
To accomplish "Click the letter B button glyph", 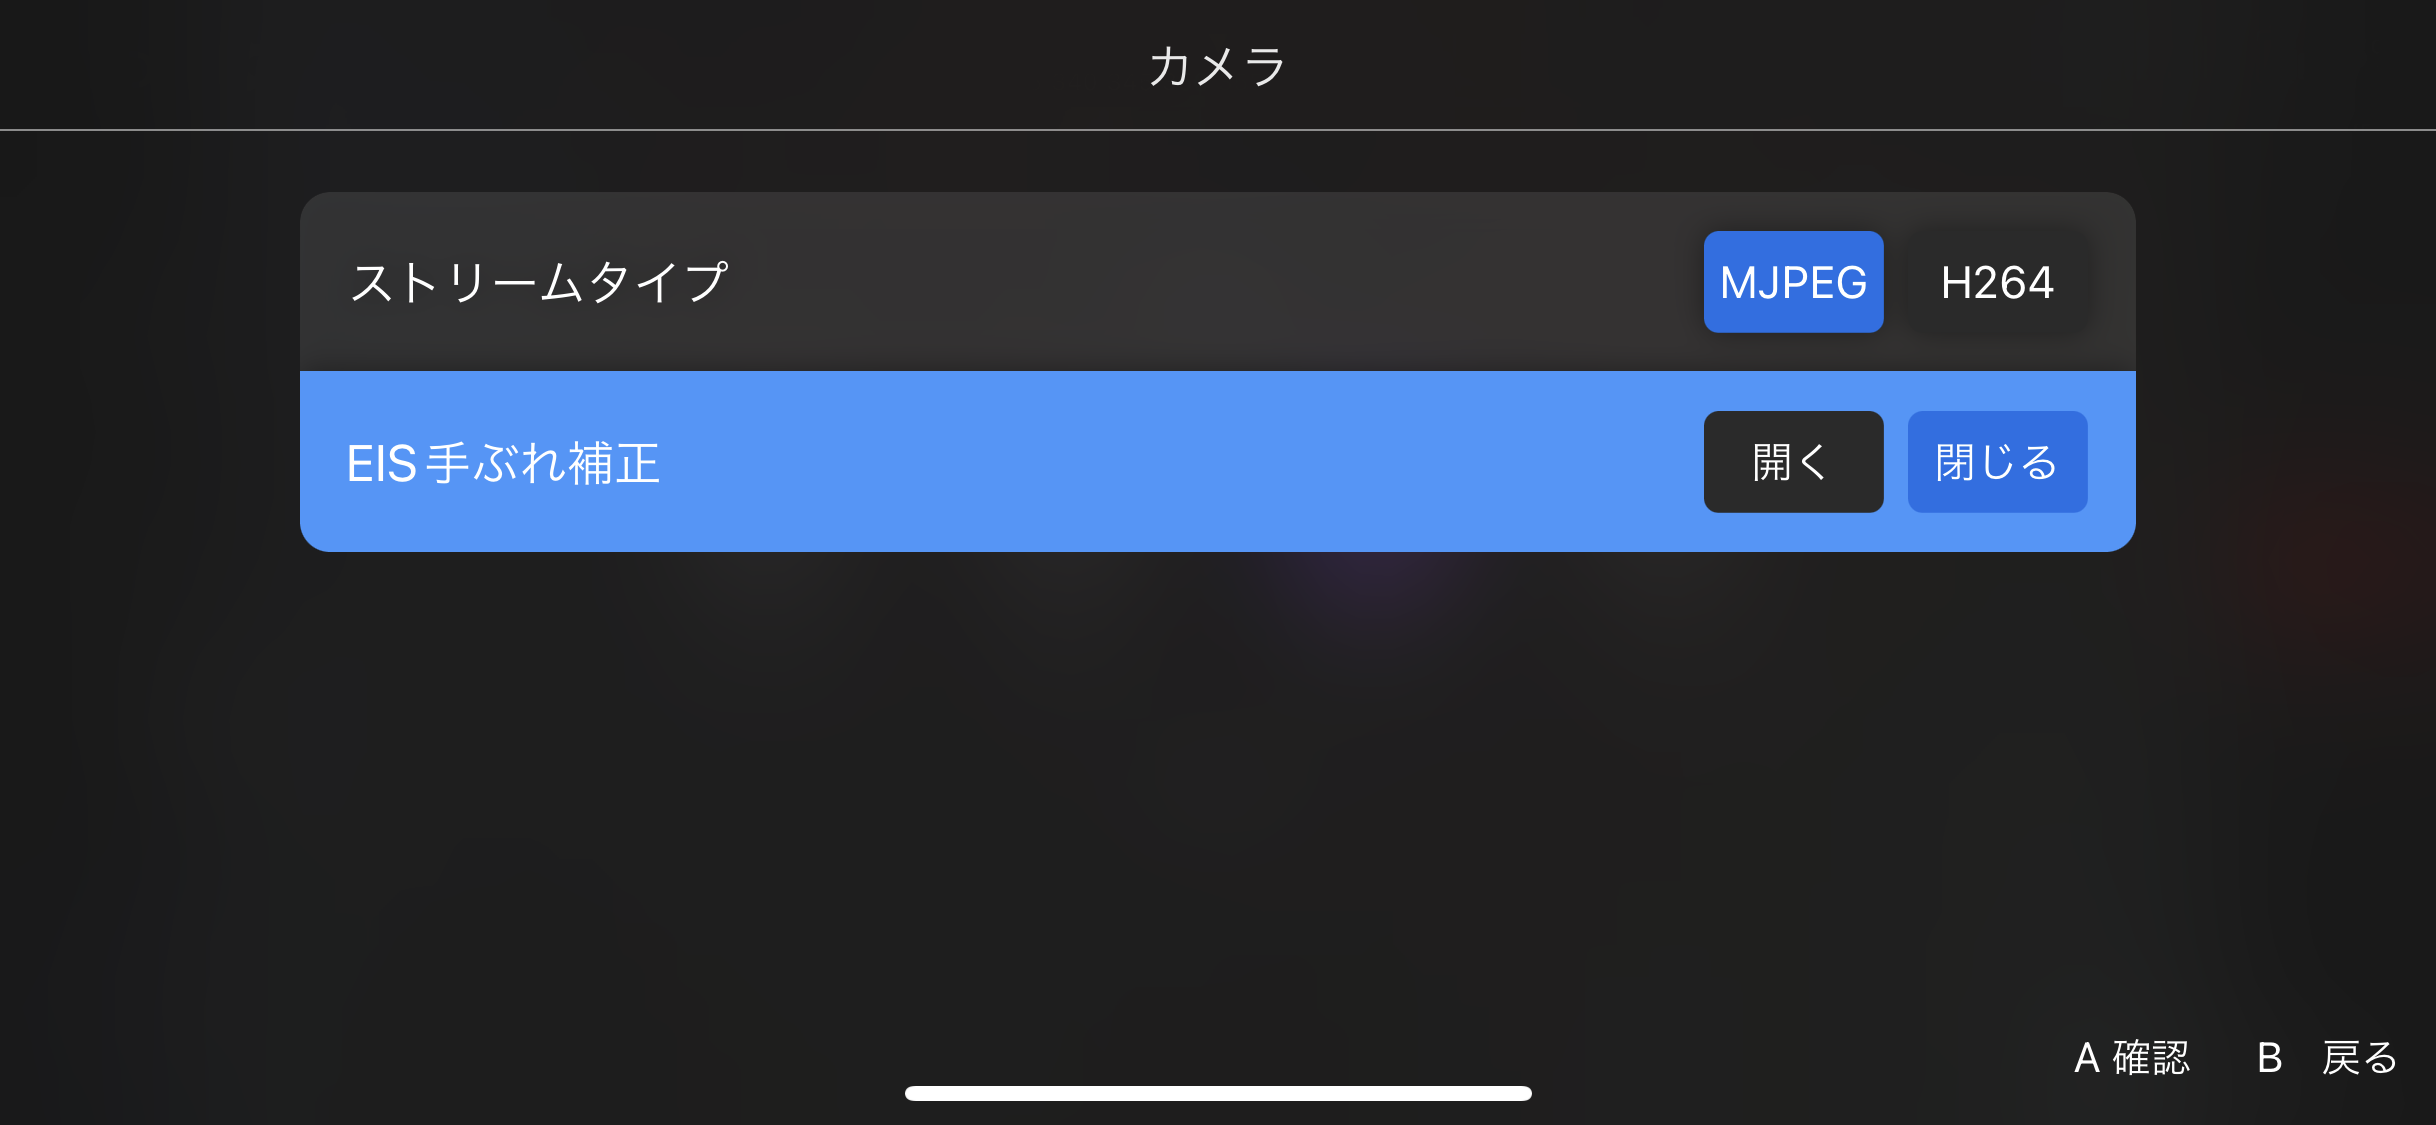I will pyautogui.click(x=2270, y=1058).
